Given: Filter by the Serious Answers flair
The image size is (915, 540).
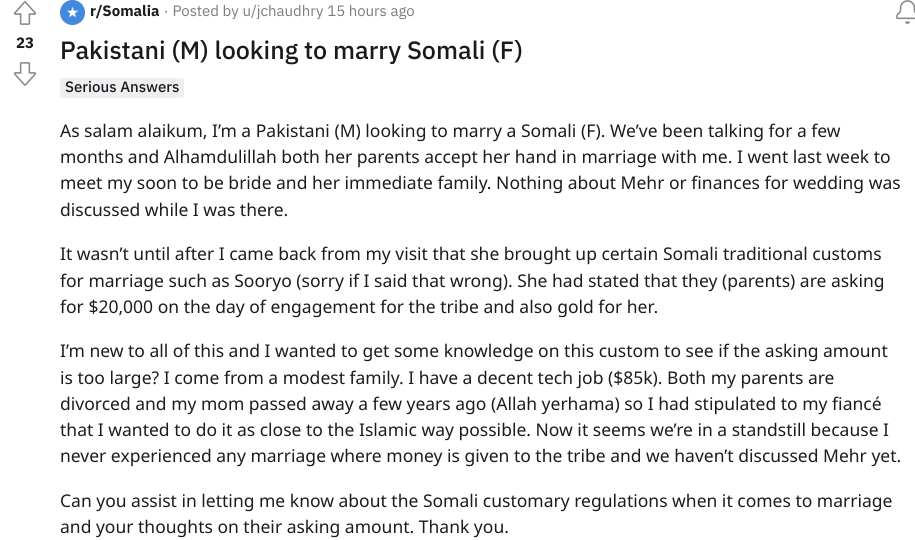Looking at the screenshot, I should coord(122,87).
